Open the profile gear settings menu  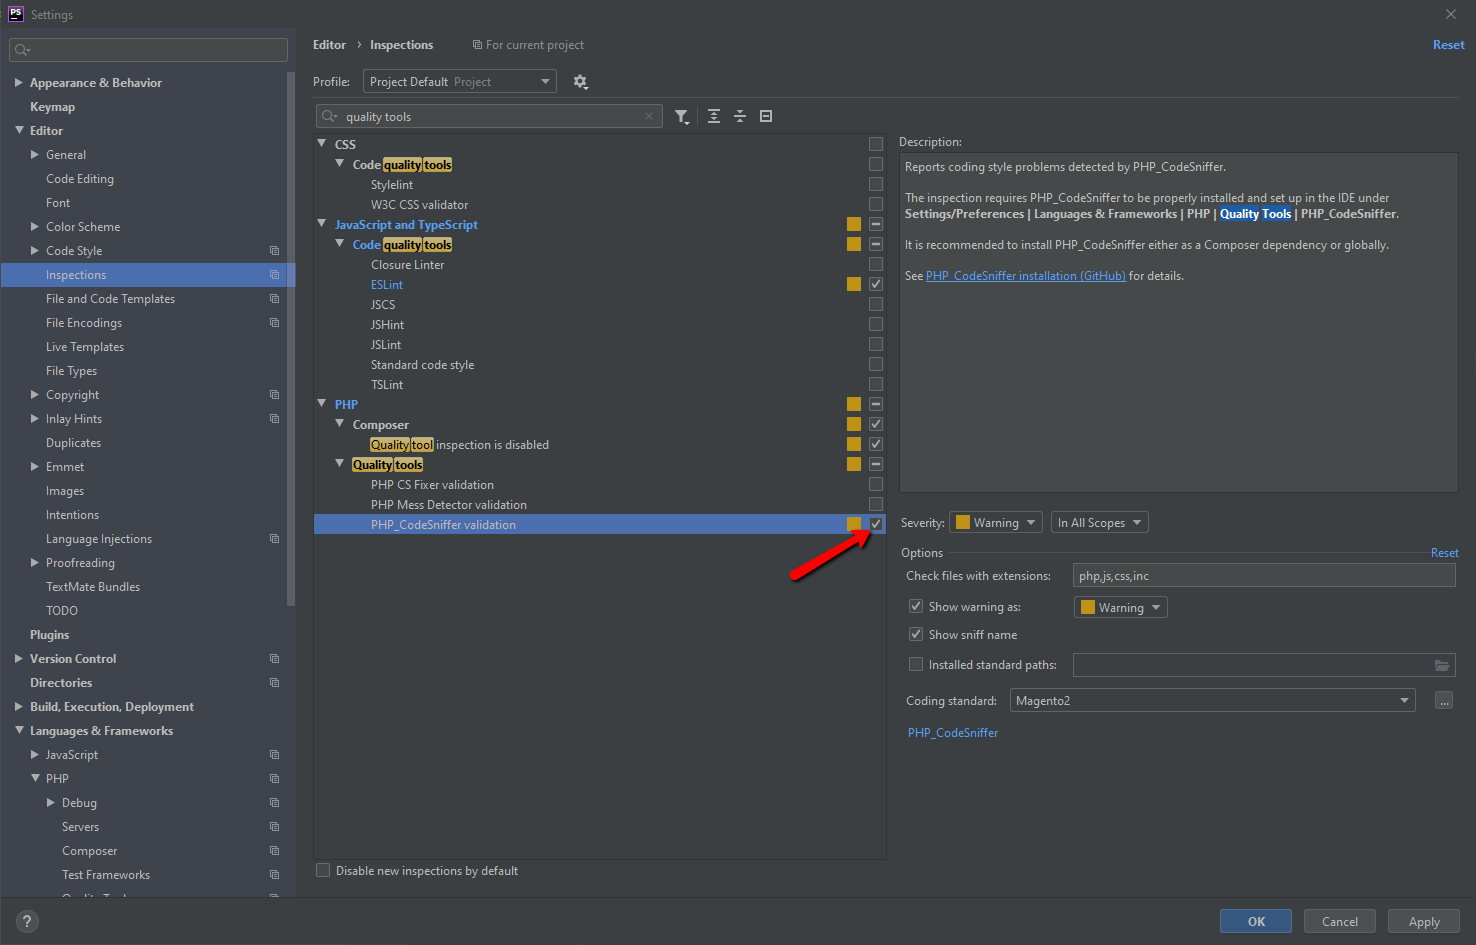(x=580, y=82)
